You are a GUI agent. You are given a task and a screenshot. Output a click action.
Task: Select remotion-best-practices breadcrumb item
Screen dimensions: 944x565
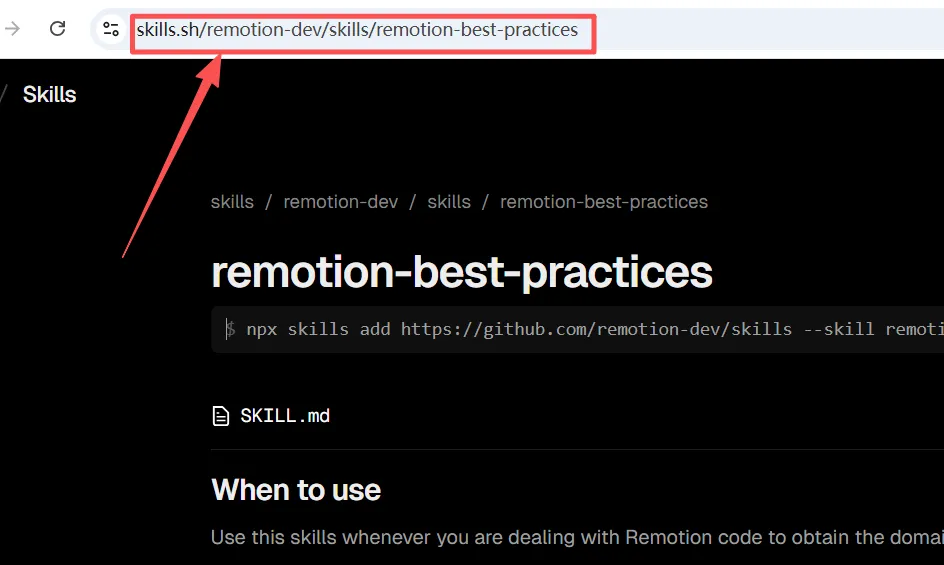click(604, 202)
